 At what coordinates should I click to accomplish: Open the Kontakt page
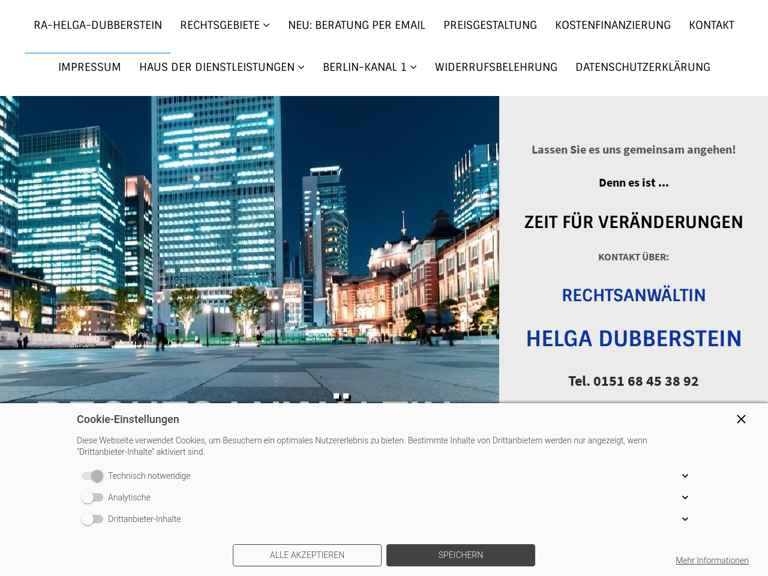711,25
